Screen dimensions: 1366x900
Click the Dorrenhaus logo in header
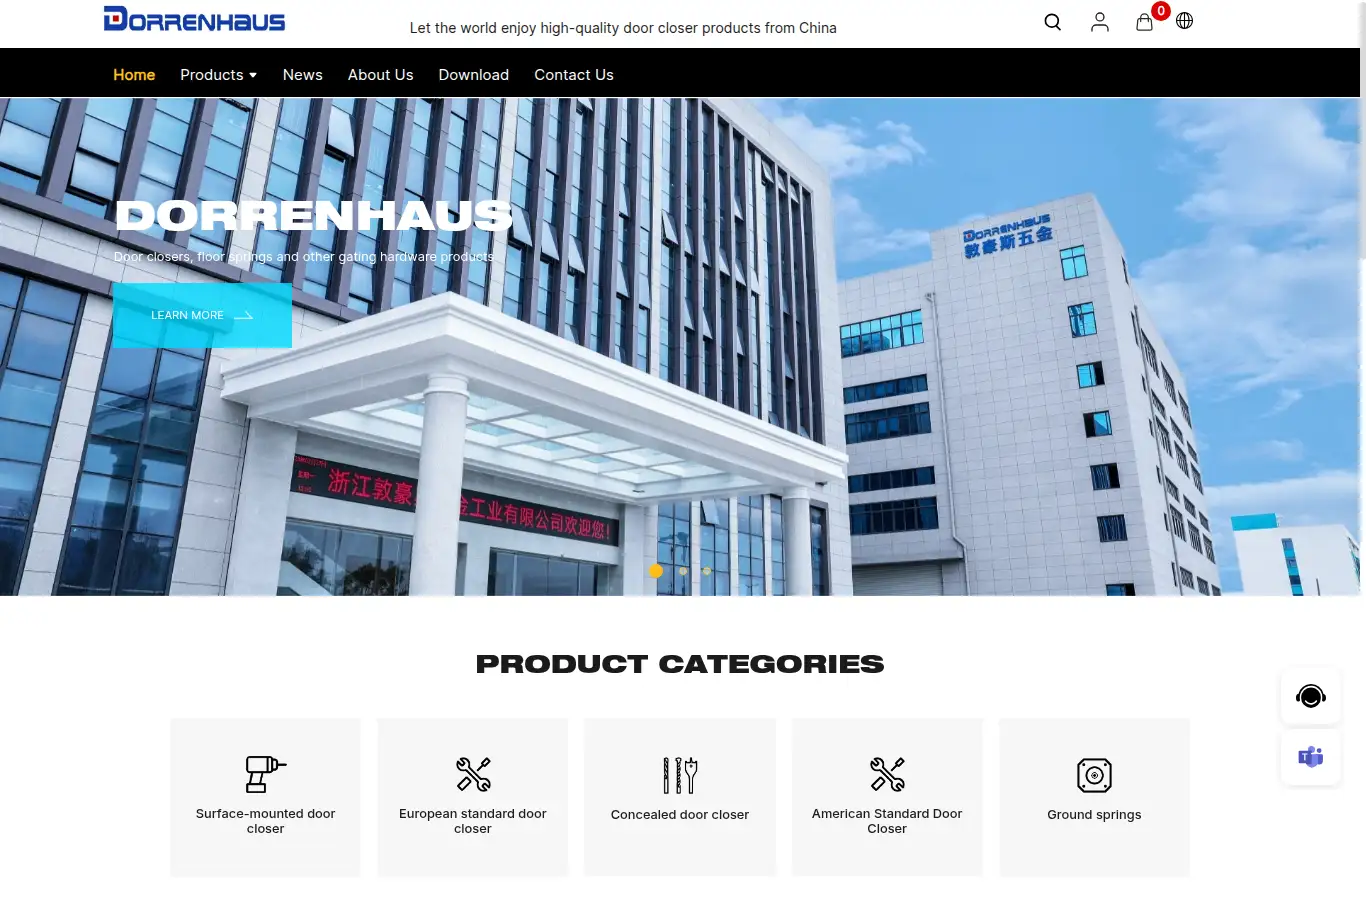click(194, 19)
